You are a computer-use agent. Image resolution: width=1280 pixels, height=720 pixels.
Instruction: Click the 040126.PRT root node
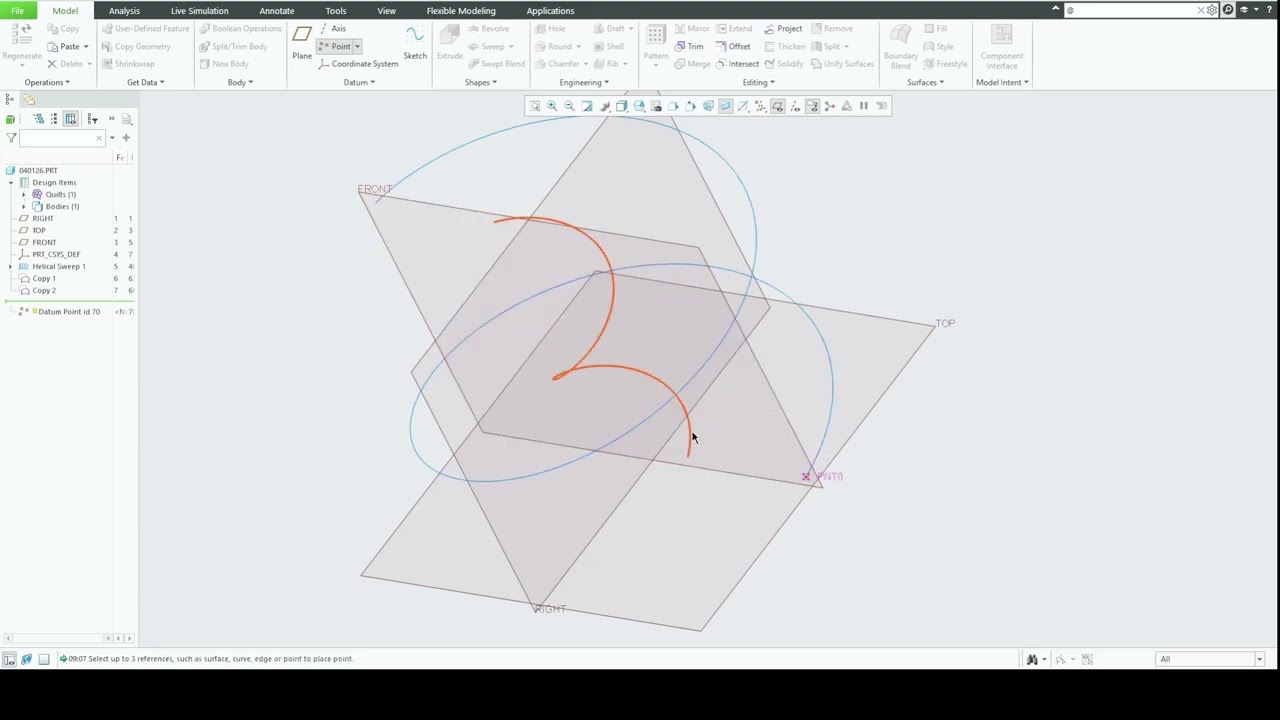click(38, 171)
